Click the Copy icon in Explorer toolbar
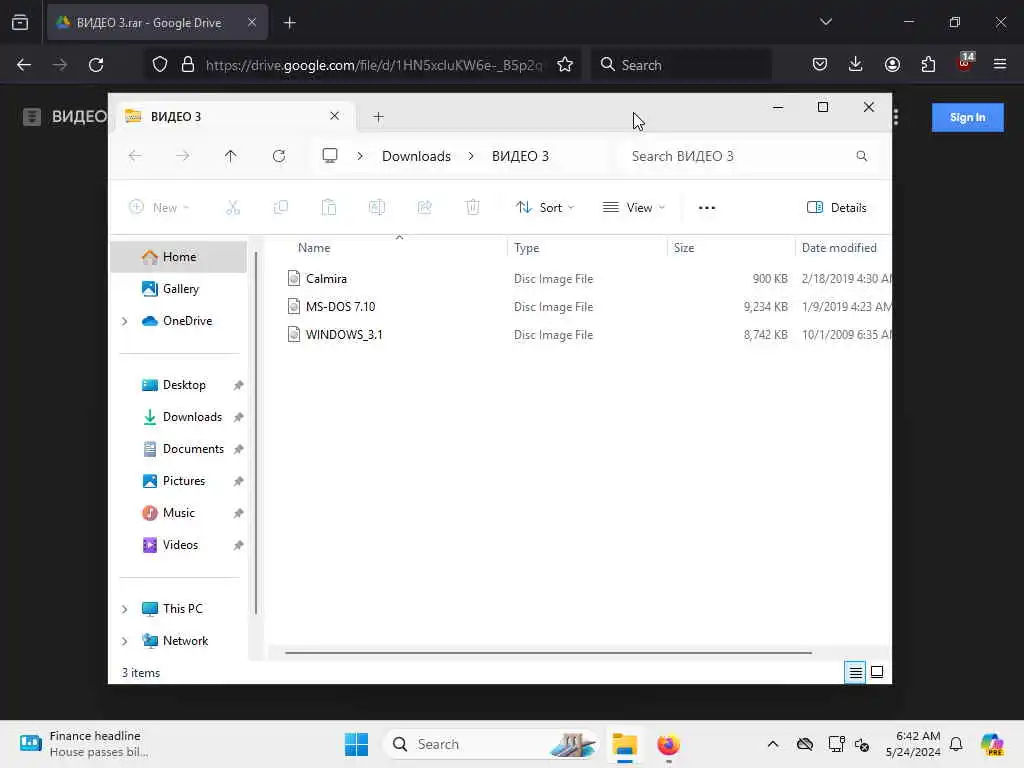 [x=281, y=208]
